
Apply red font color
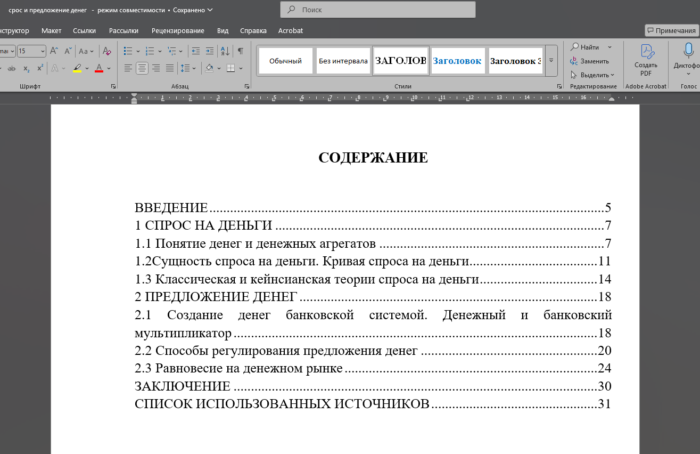99,68
